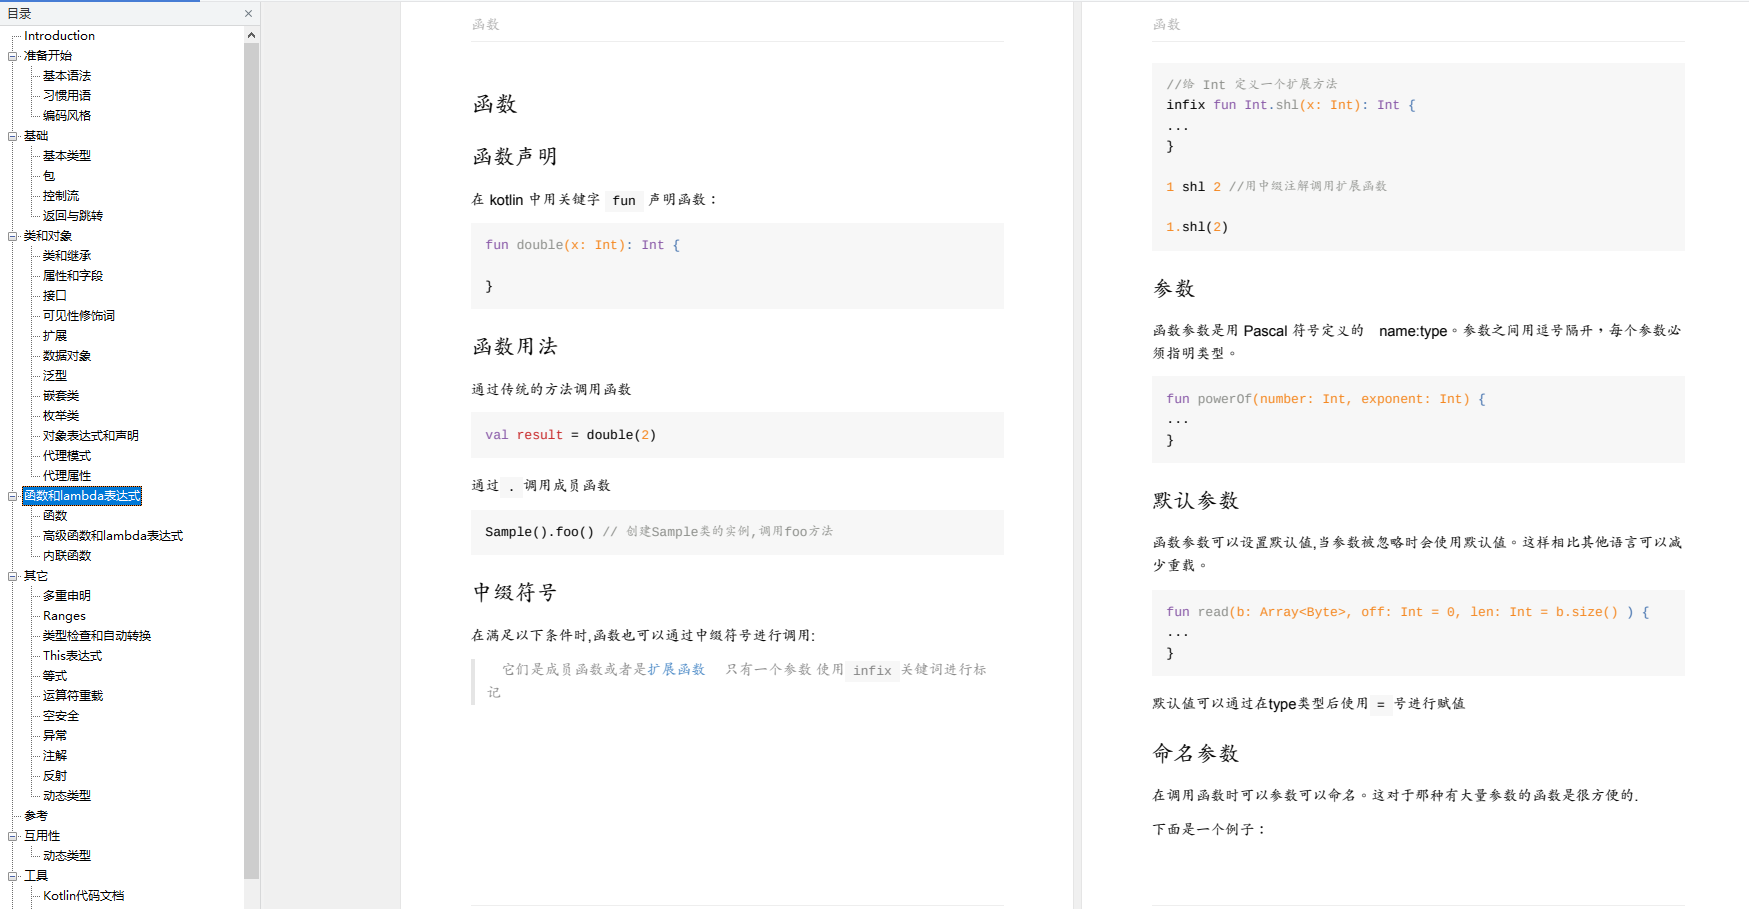Select the highlighted 函数和lambda表达式 entry

(82, 496)
